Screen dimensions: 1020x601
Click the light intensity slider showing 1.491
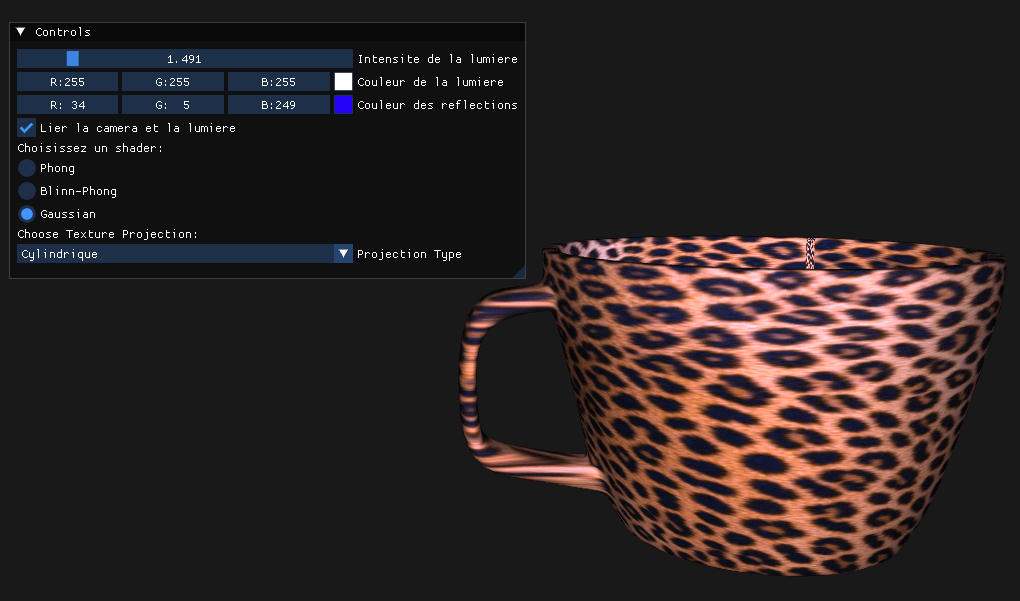tap(185, 59)
